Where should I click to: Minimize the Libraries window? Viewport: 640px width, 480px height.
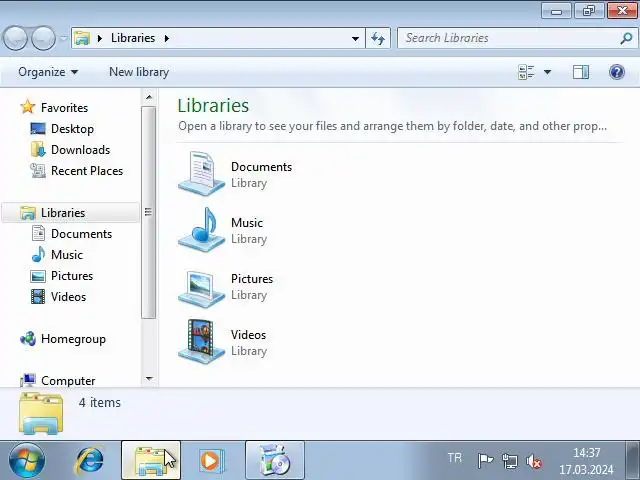556,11
